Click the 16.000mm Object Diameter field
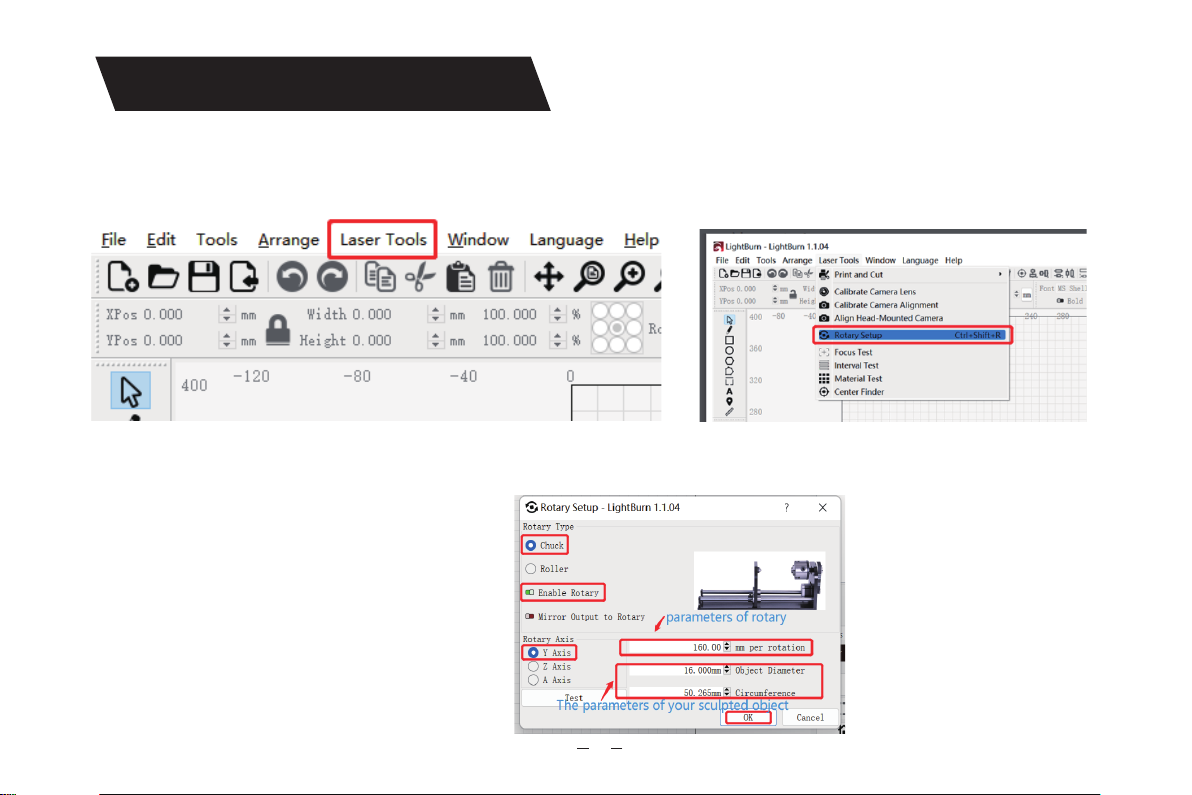 coord(675,670)
